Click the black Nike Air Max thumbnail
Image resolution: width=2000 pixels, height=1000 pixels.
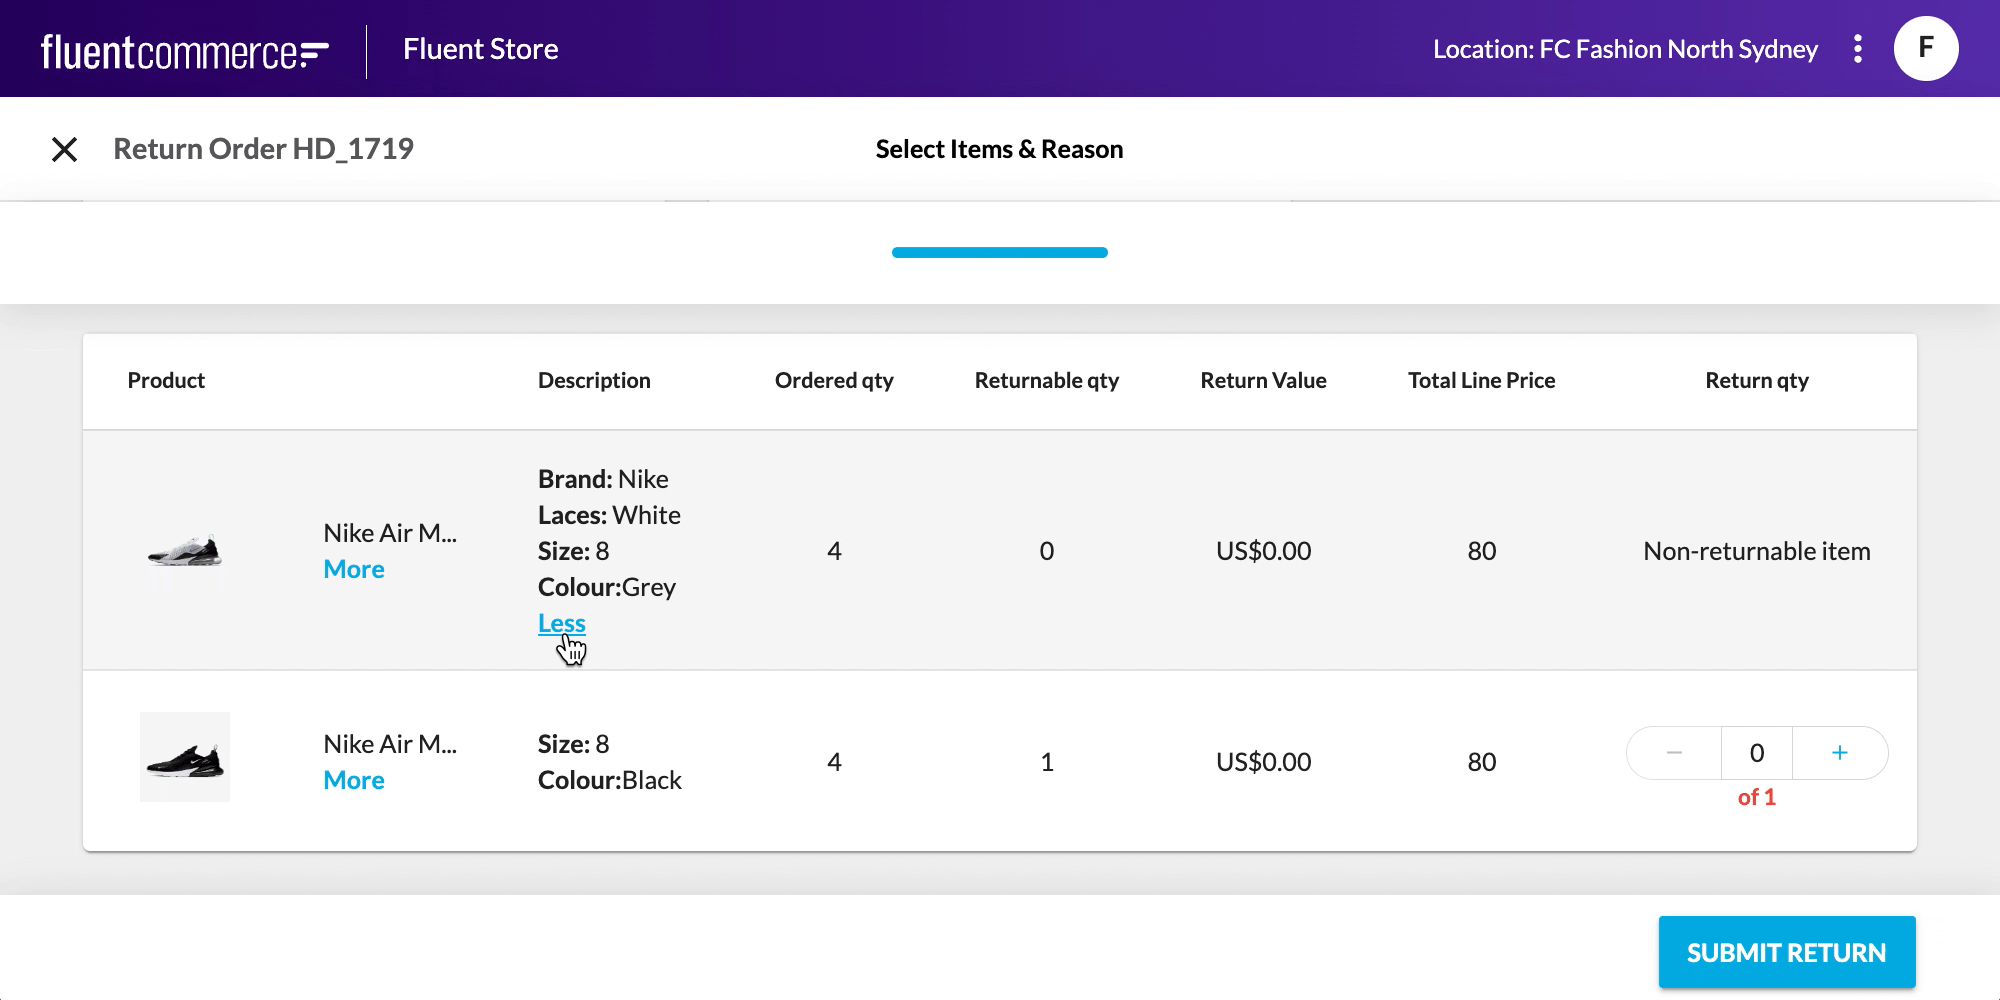click(x=185, y=757)
